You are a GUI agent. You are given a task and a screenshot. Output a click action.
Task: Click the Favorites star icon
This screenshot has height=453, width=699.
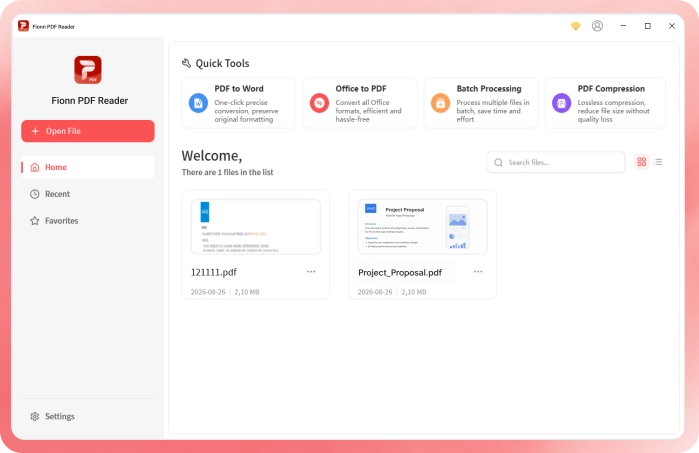[x=35, y=221]
